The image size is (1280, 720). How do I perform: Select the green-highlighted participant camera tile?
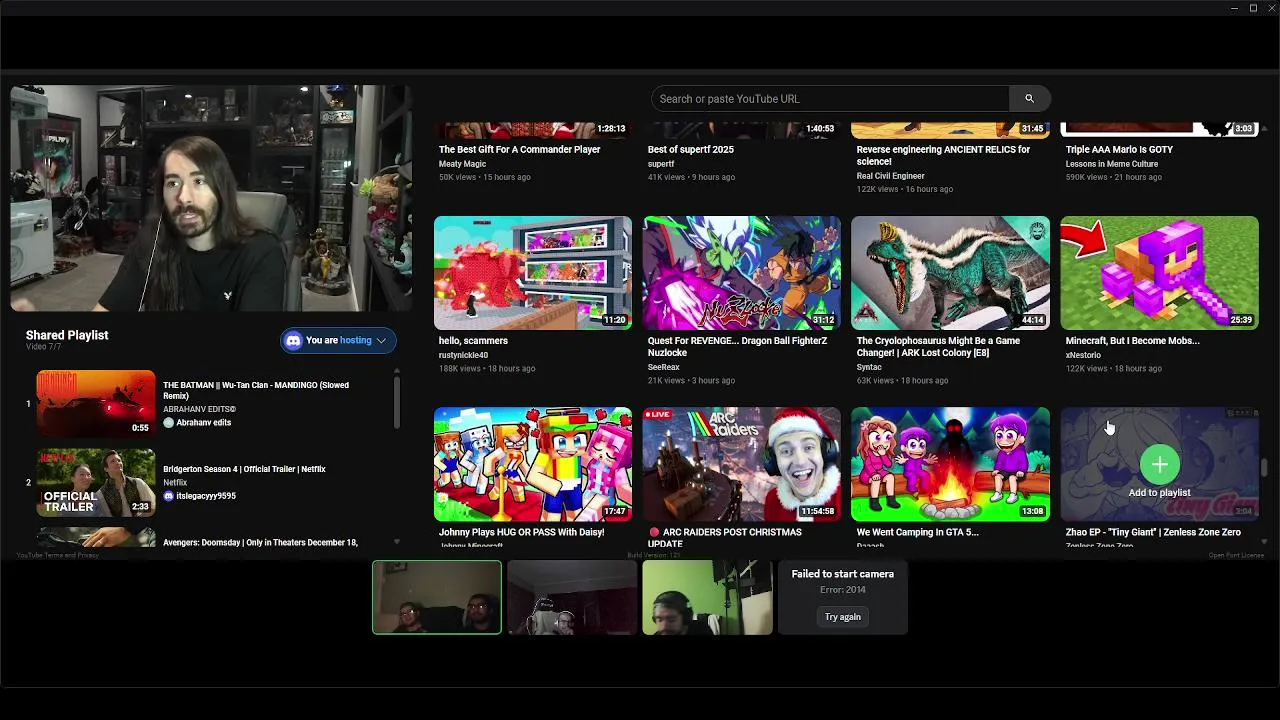(x=437, y=597)
